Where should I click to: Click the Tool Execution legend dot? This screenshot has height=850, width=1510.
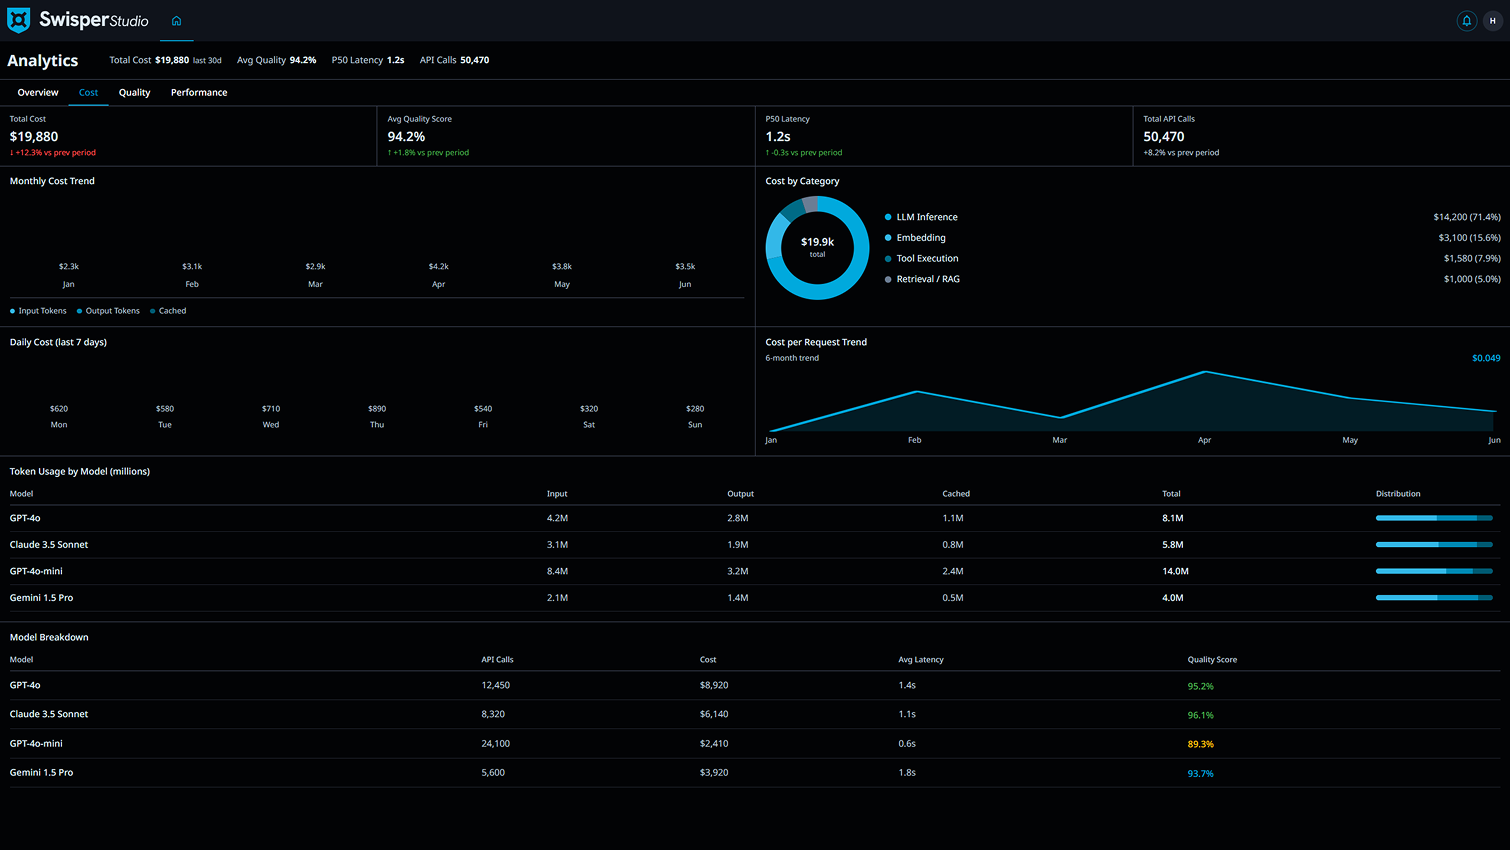[x=889, y=258]
